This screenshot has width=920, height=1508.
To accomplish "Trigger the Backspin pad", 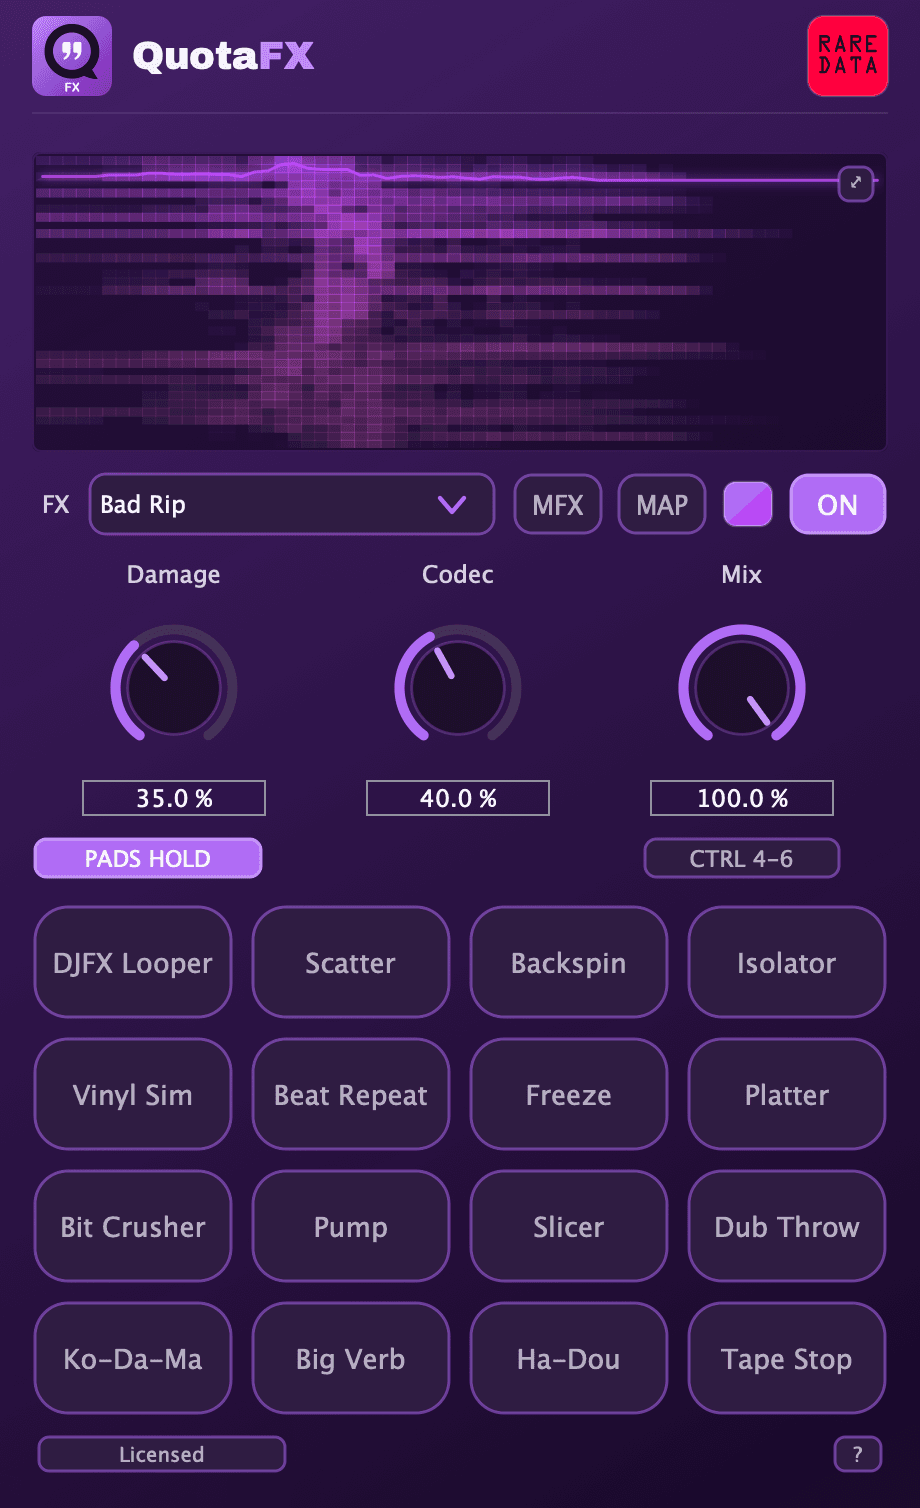I will (x=569, y=962).
